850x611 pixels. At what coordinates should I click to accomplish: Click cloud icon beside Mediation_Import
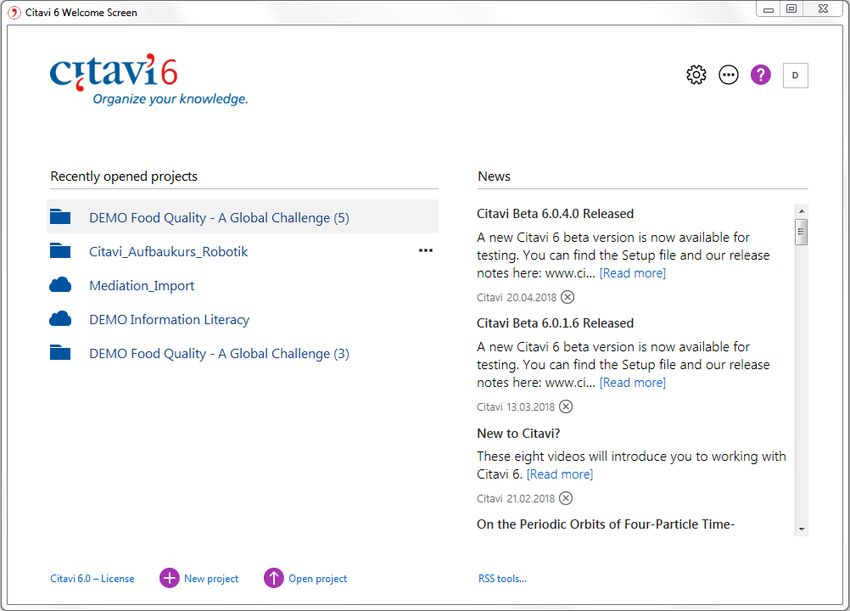60,285
